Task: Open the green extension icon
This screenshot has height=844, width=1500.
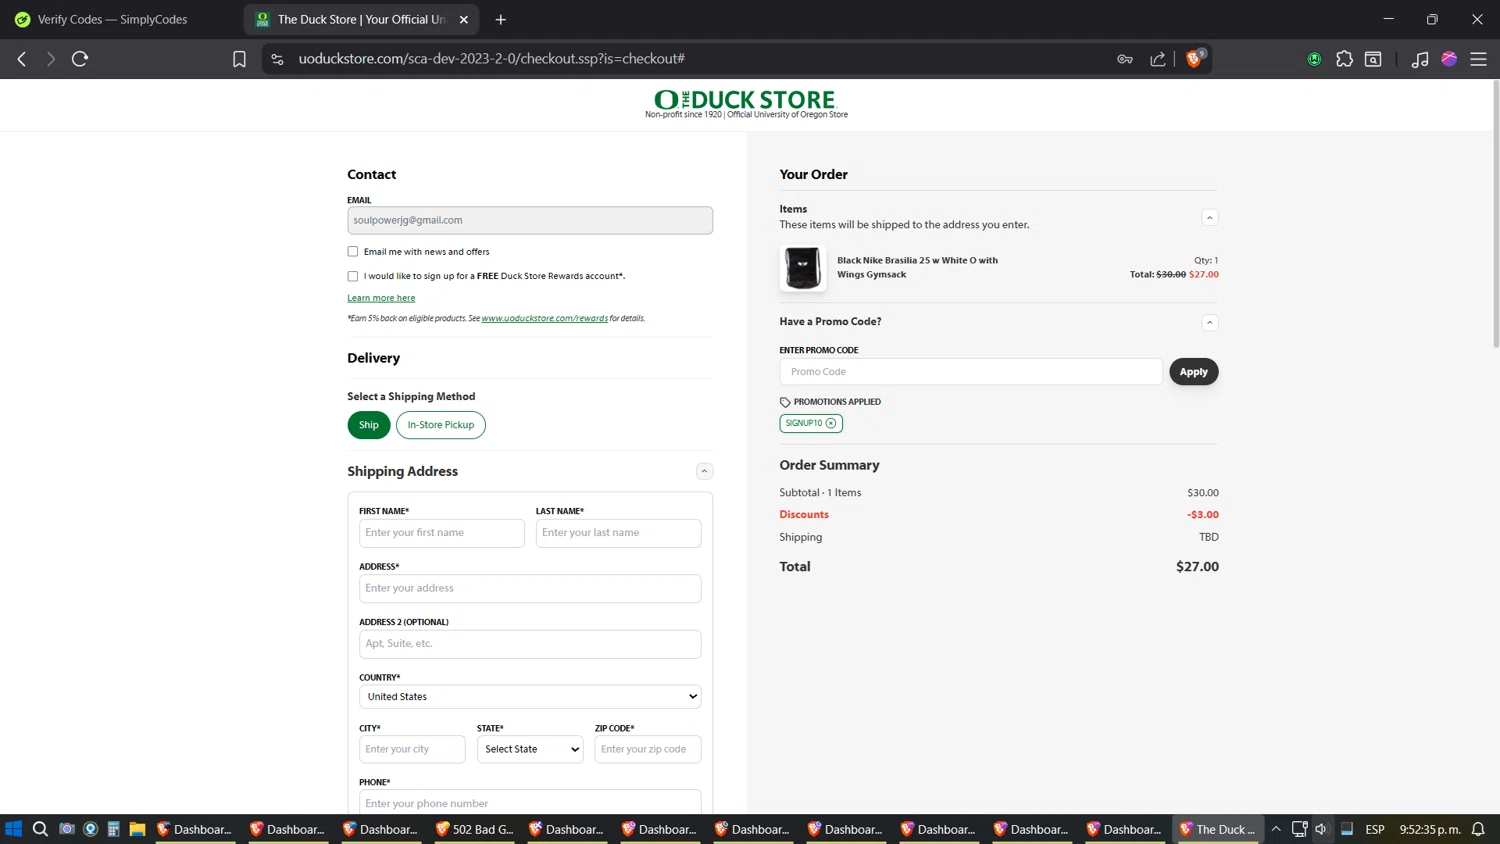Action: click(1314, 59)
